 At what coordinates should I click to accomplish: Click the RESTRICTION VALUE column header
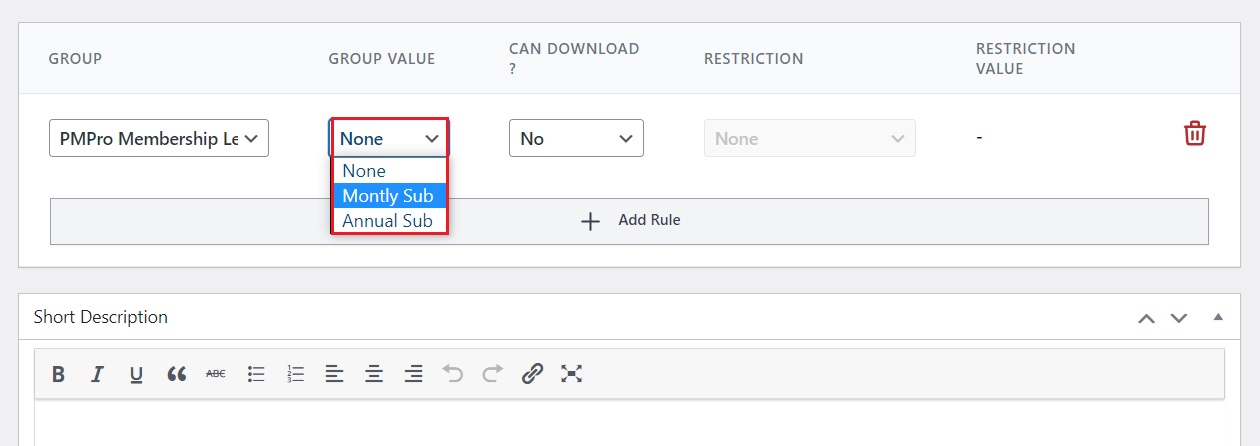click(x=1026, y=58)
